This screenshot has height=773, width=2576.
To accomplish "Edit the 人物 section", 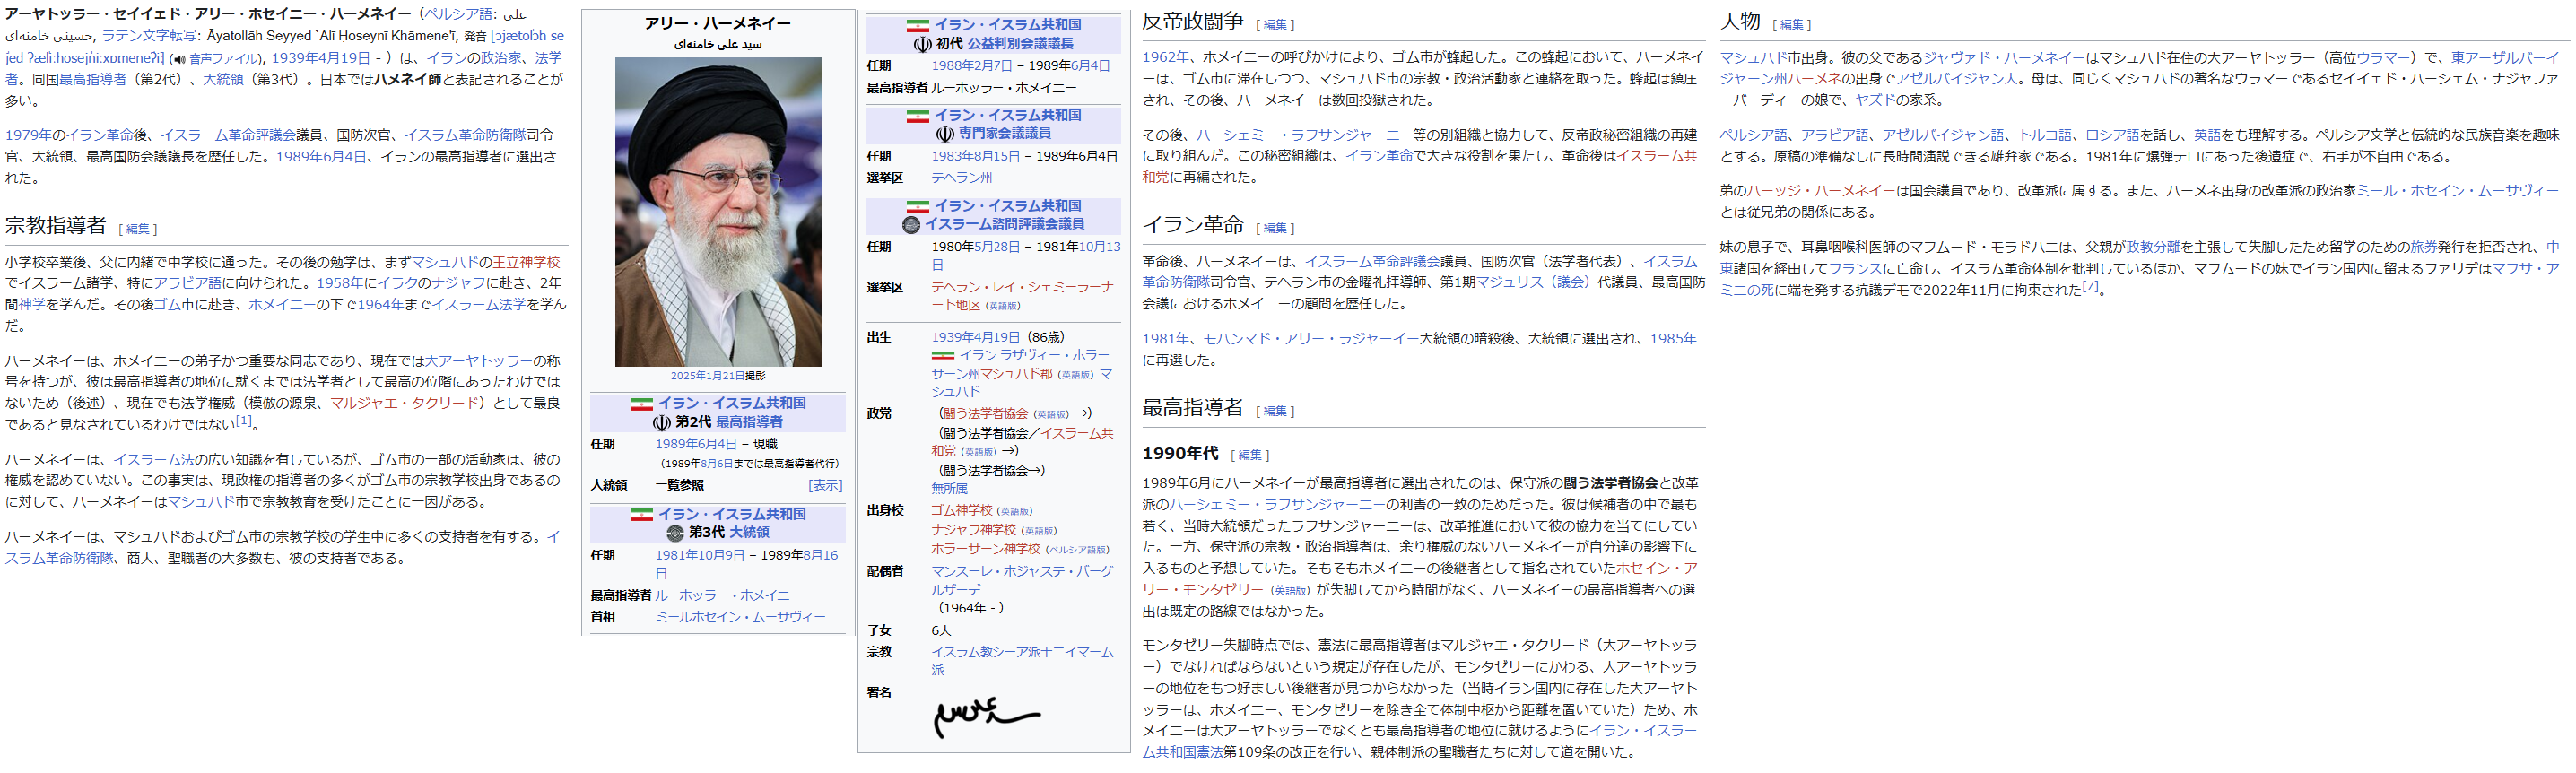I will (x=1792, y=25).
